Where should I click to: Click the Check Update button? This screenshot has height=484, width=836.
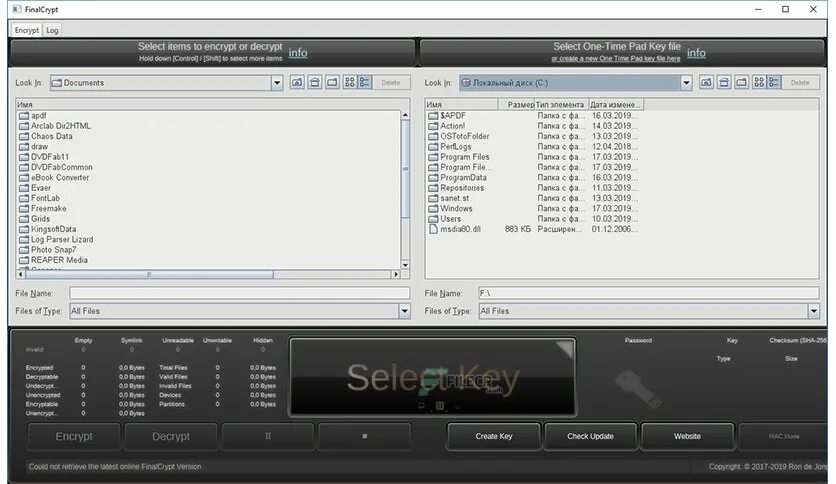pyautogui.click(x=590, y=436)
